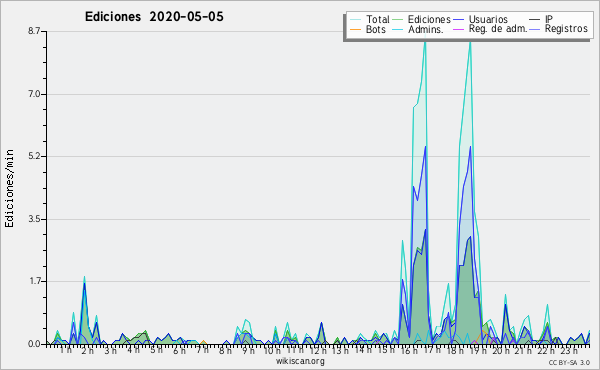The image size is (600, 370).
Task: Click the '17 h' x-axis label
Action: 432,350
